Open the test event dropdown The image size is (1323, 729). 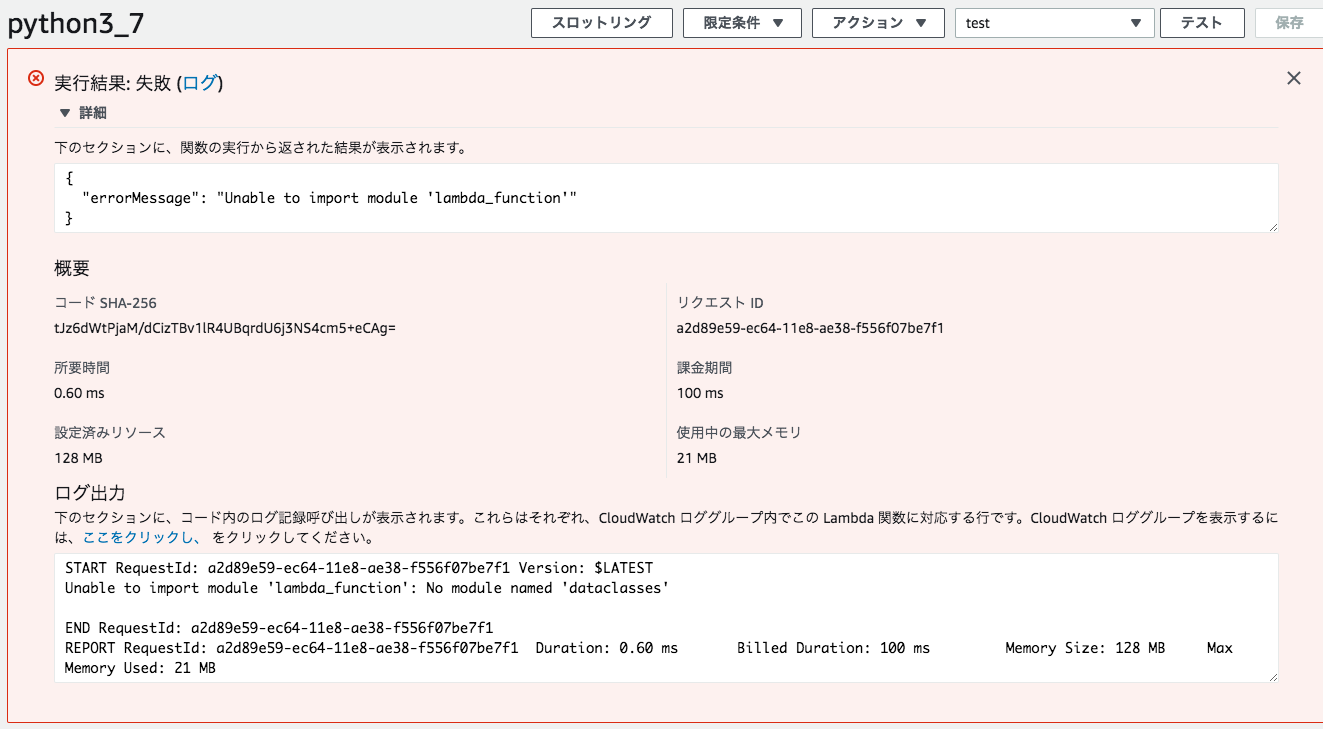(x=1054, y=22)
